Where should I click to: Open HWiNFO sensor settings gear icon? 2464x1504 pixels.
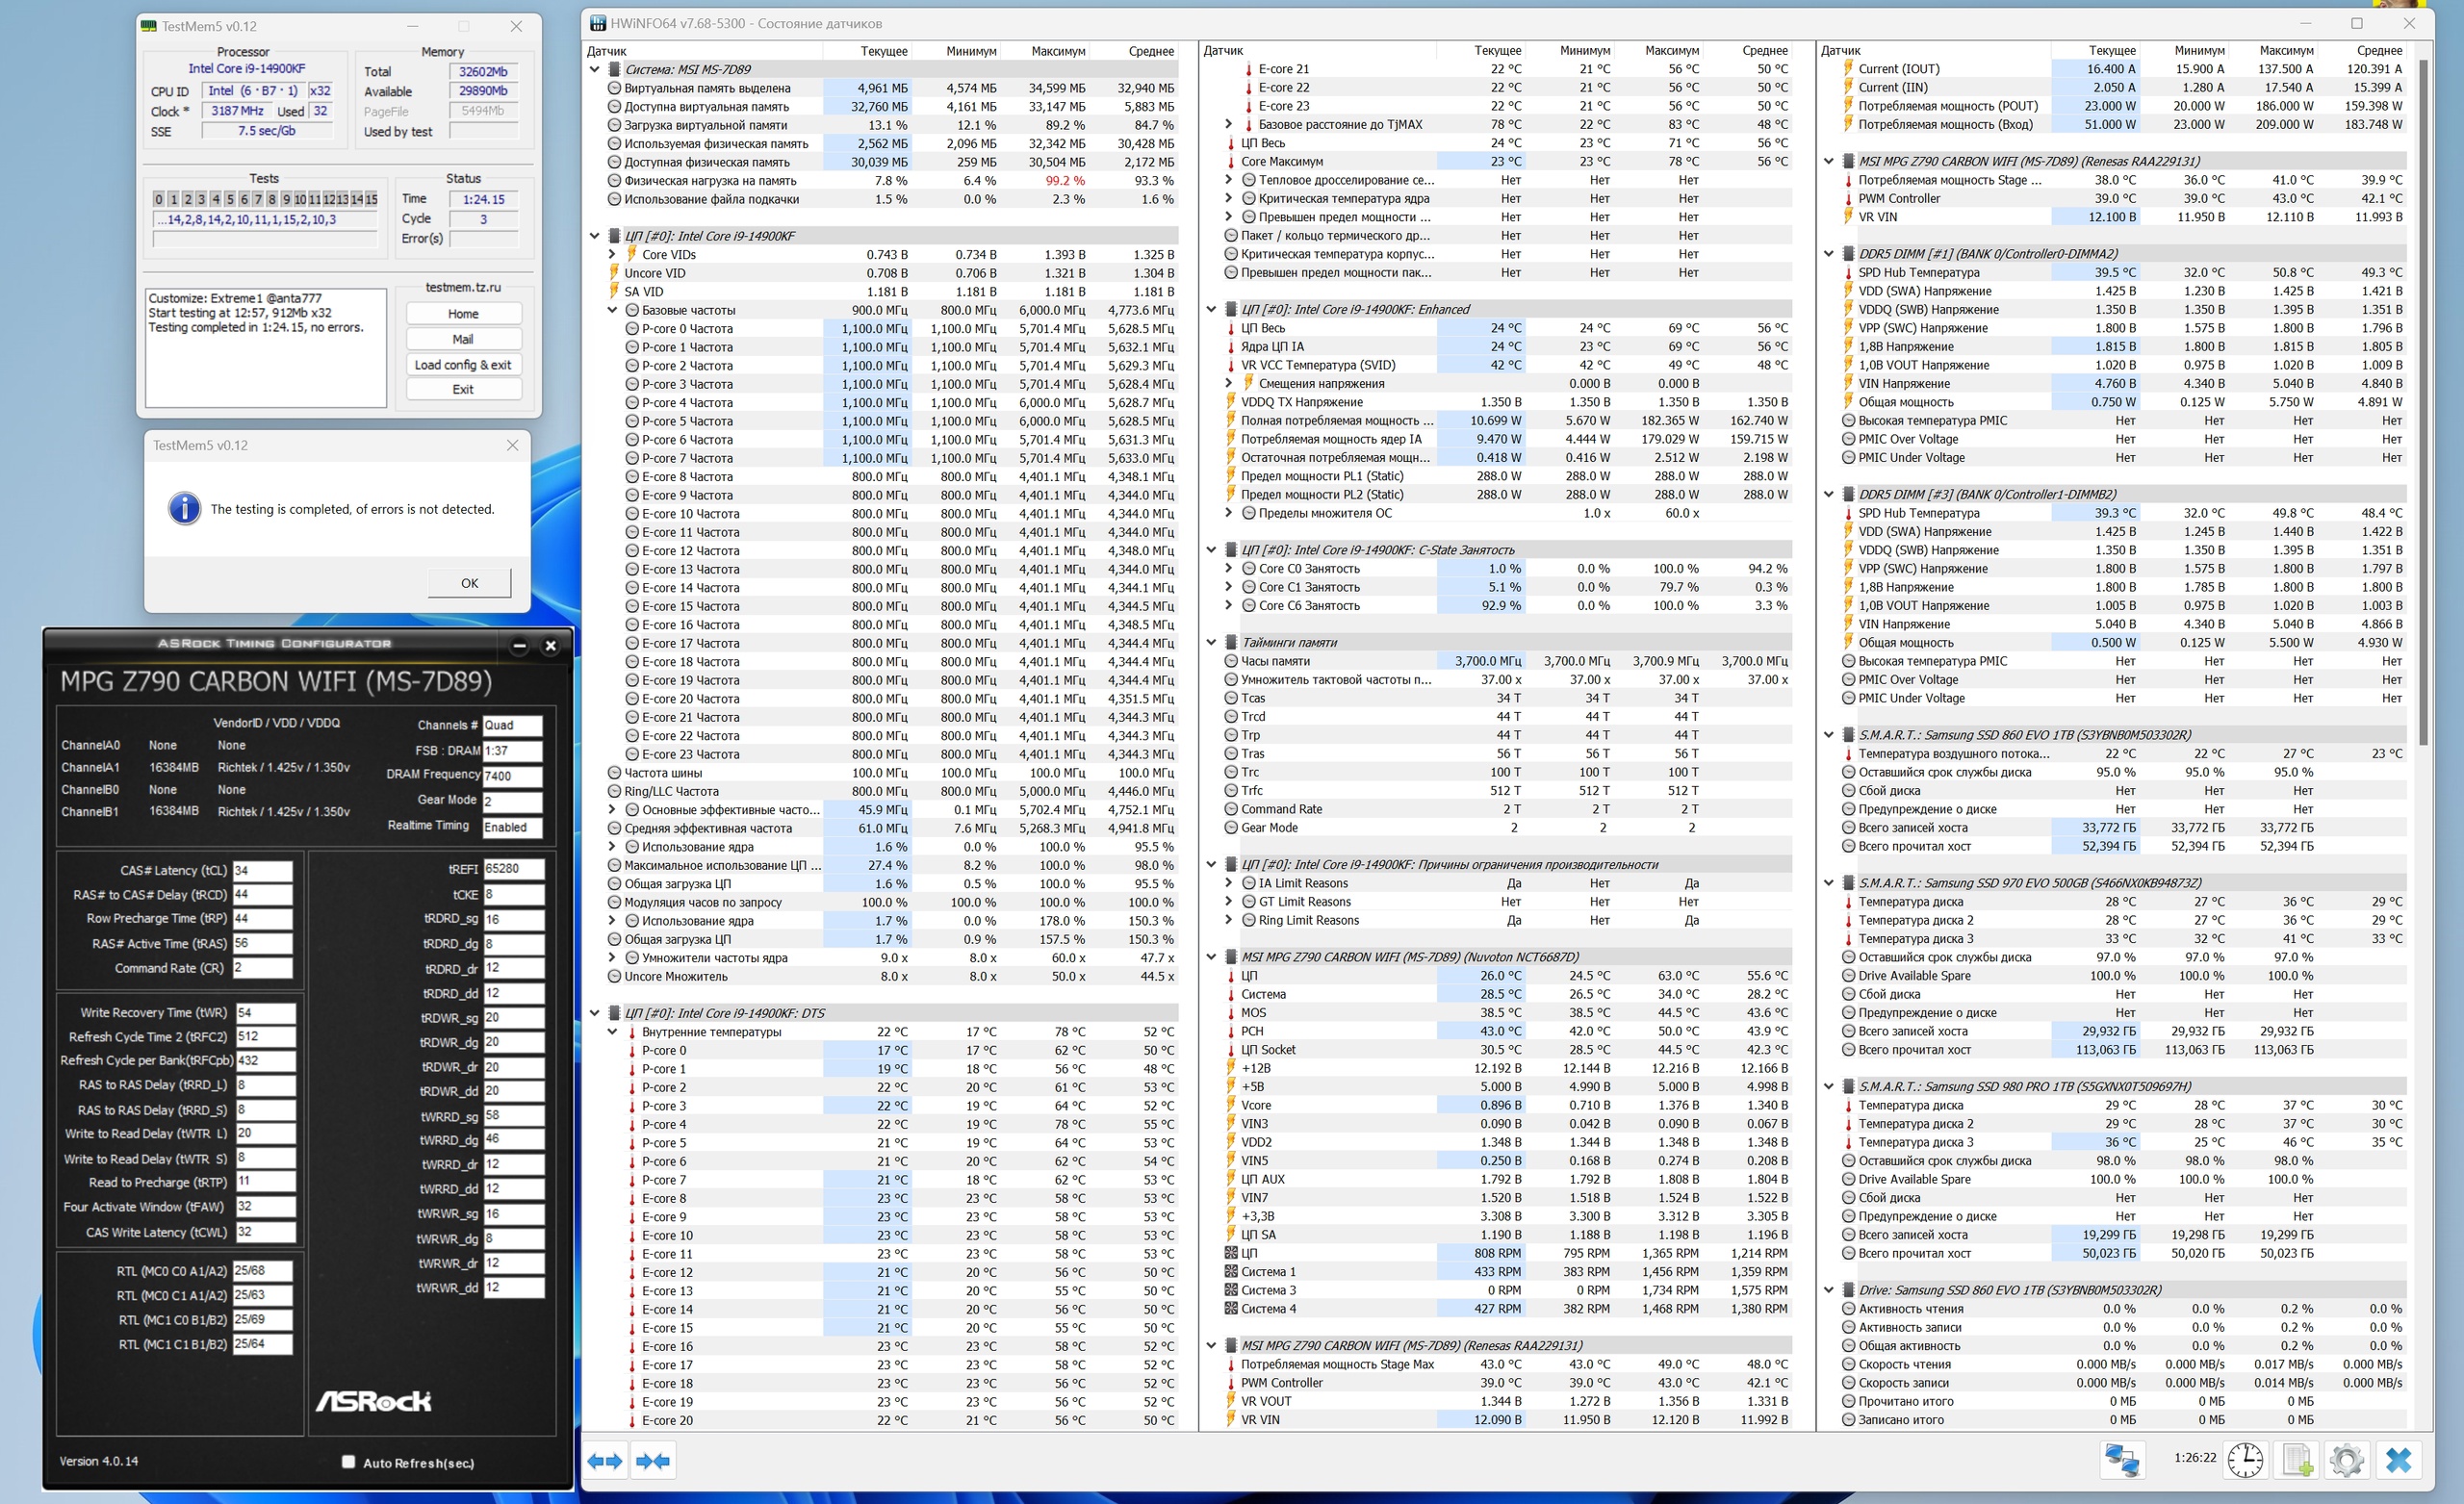pyautogui.click(x=2346, y=1460)
